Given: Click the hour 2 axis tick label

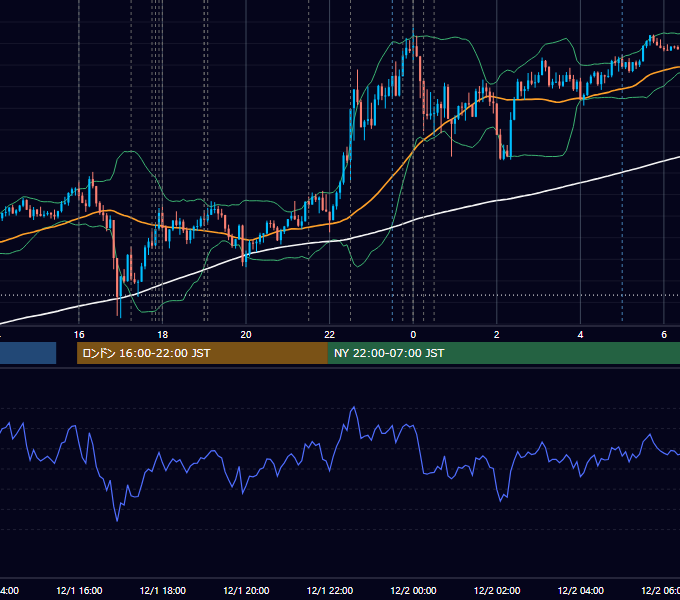Looking at the screenshot, I should (497, 335).
